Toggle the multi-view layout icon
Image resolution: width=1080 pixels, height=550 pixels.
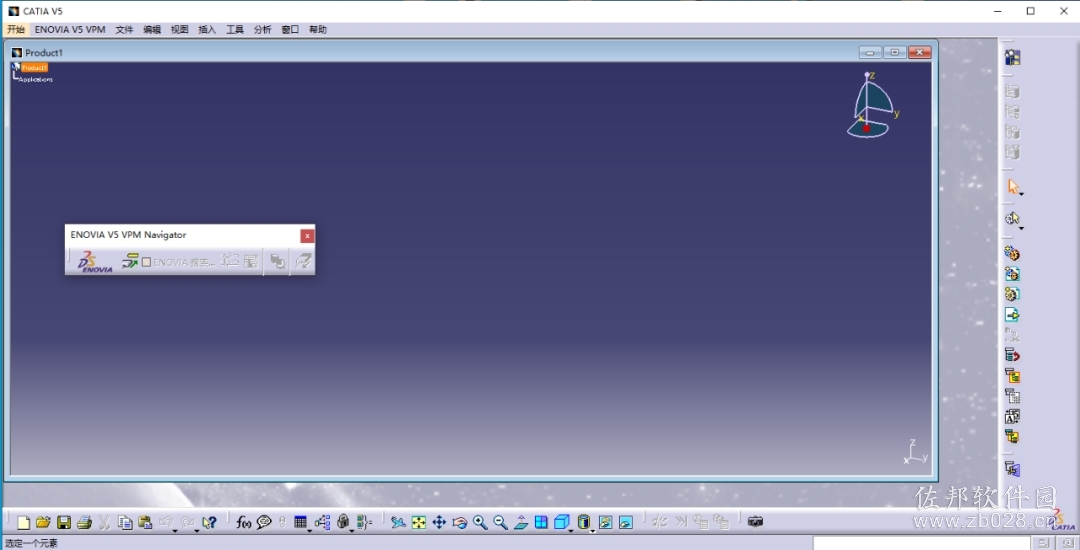[x=541, y=522]
